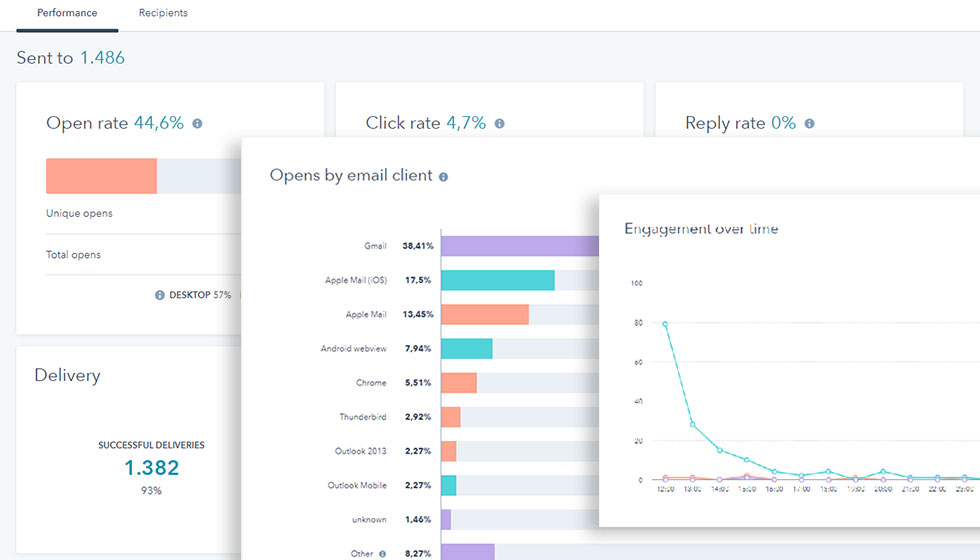980x560 pixels.
Task: Click the orange open rate progress bar
Action: (101, 176)
